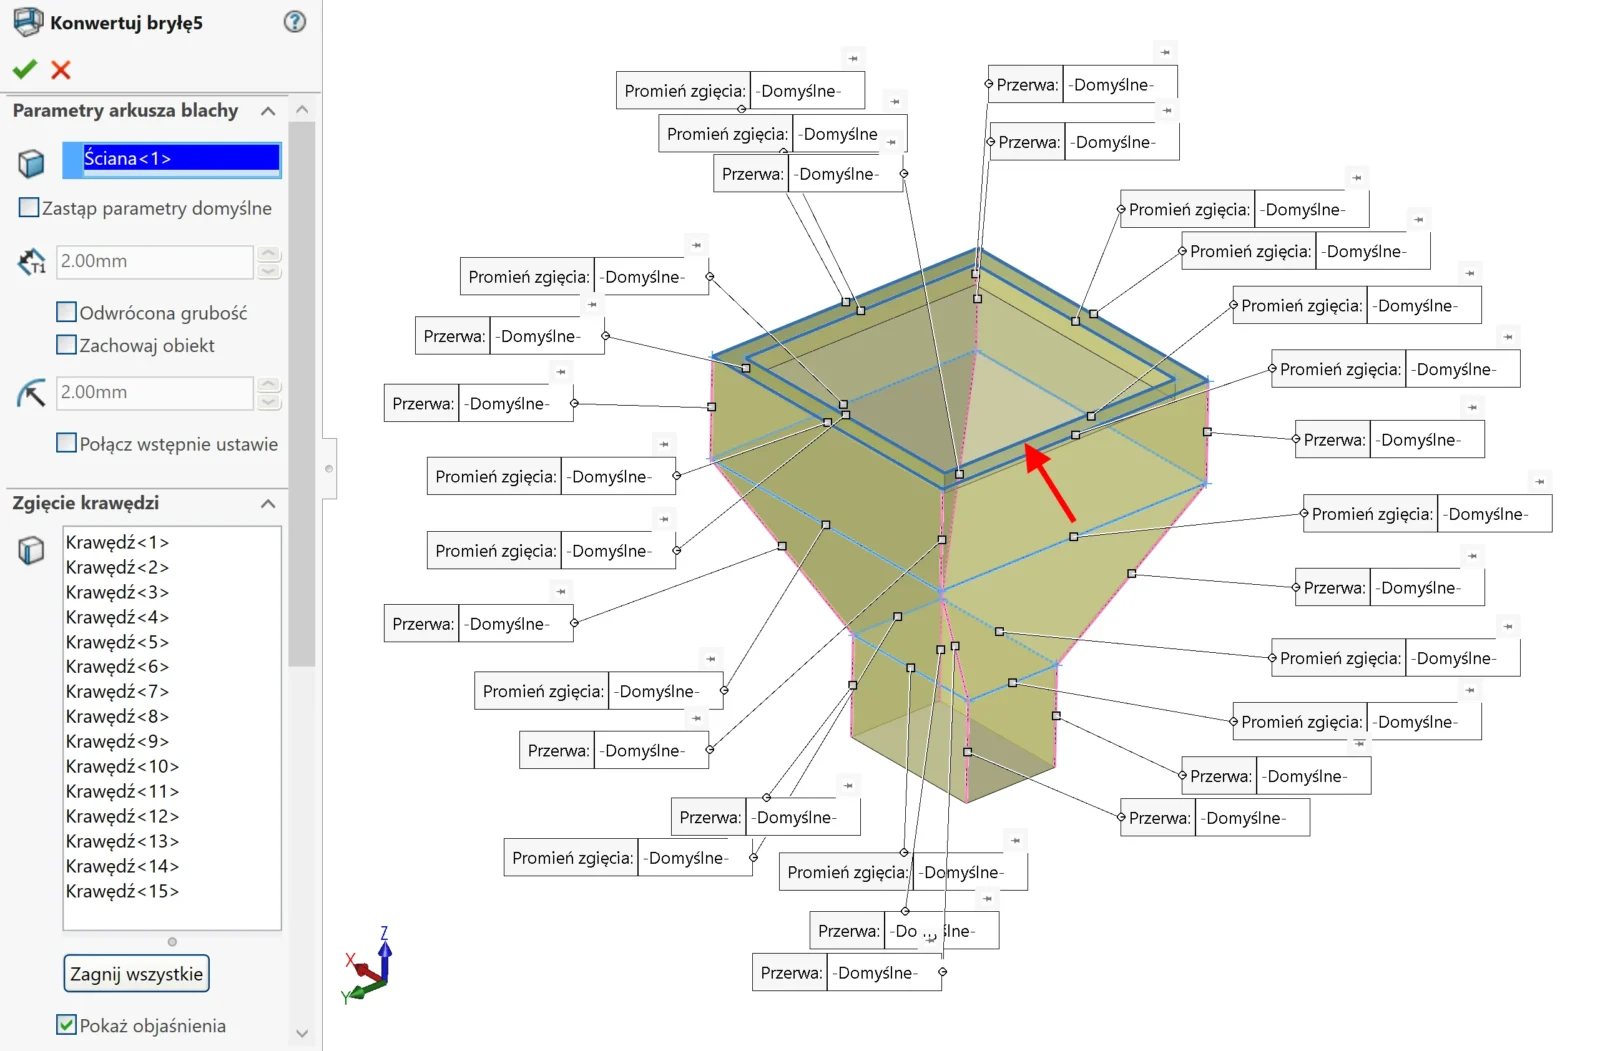
Task: Select Krawędź<14> in the edge list
Action: pyautogui.click(x=122, y=866)
